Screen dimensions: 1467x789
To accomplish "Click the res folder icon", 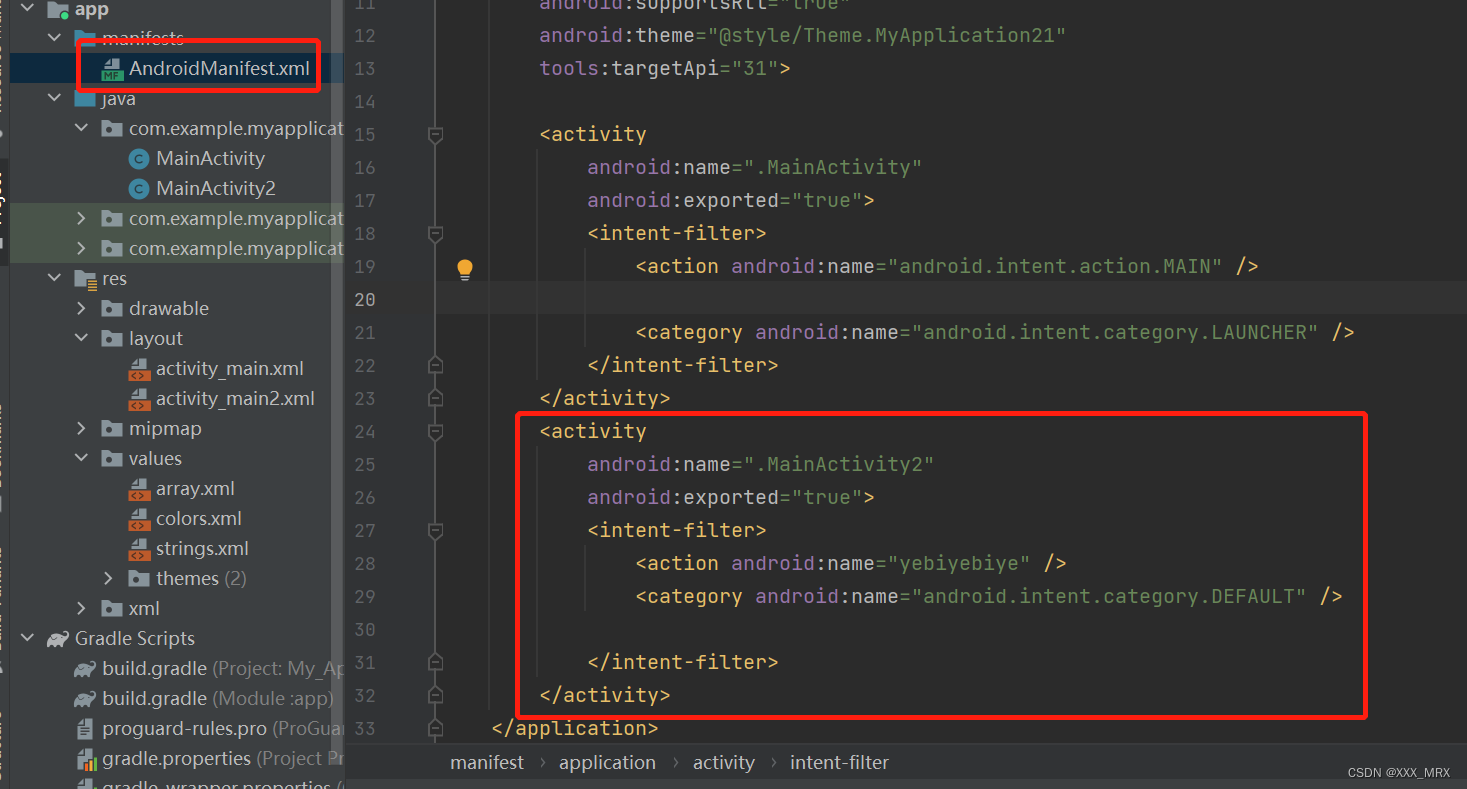I will (x=85, y=279).
